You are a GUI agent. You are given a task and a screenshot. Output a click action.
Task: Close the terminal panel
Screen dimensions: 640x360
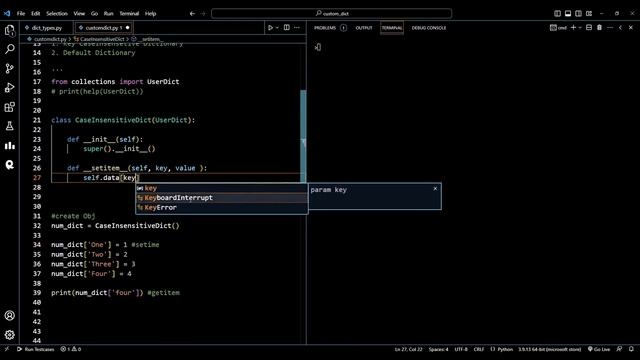(x=631, y=28)
